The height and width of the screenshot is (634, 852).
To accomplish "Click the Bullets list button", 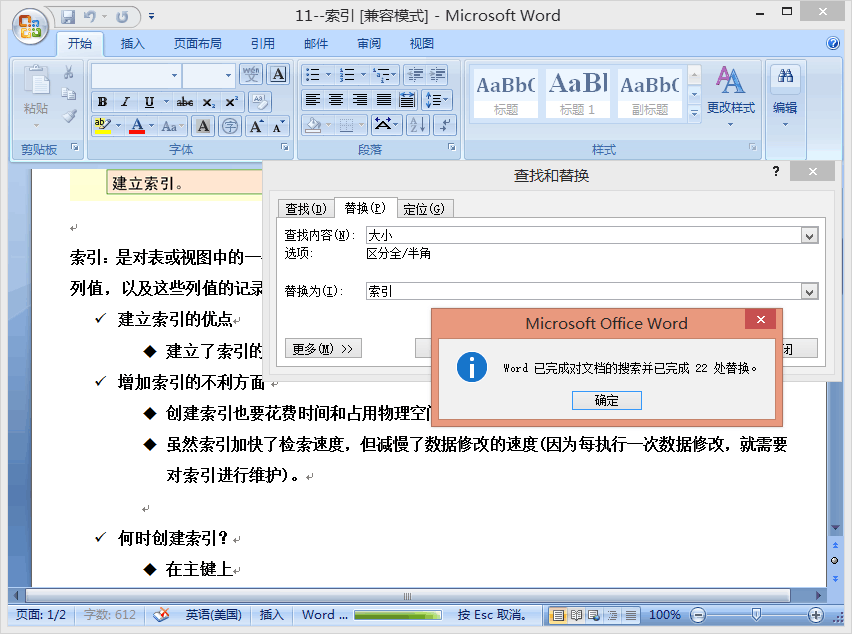I will click(x=313, y=74).
